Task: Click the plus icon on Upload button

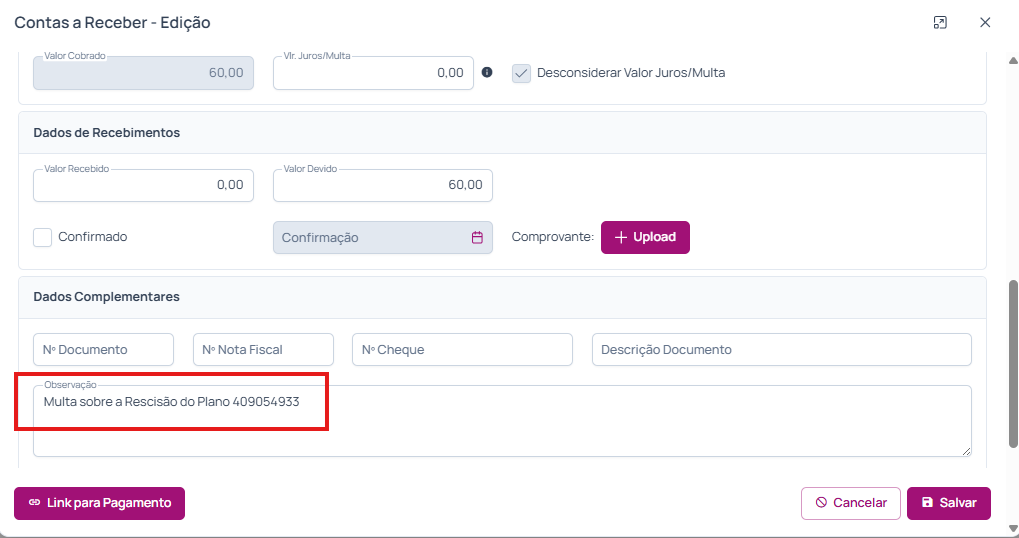Action: pos(621,237)
